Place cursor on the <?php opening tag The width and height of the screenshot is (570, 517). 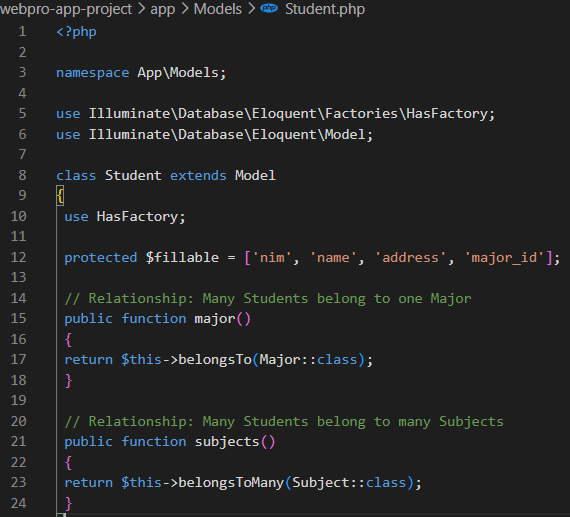[x=76, y=32]
